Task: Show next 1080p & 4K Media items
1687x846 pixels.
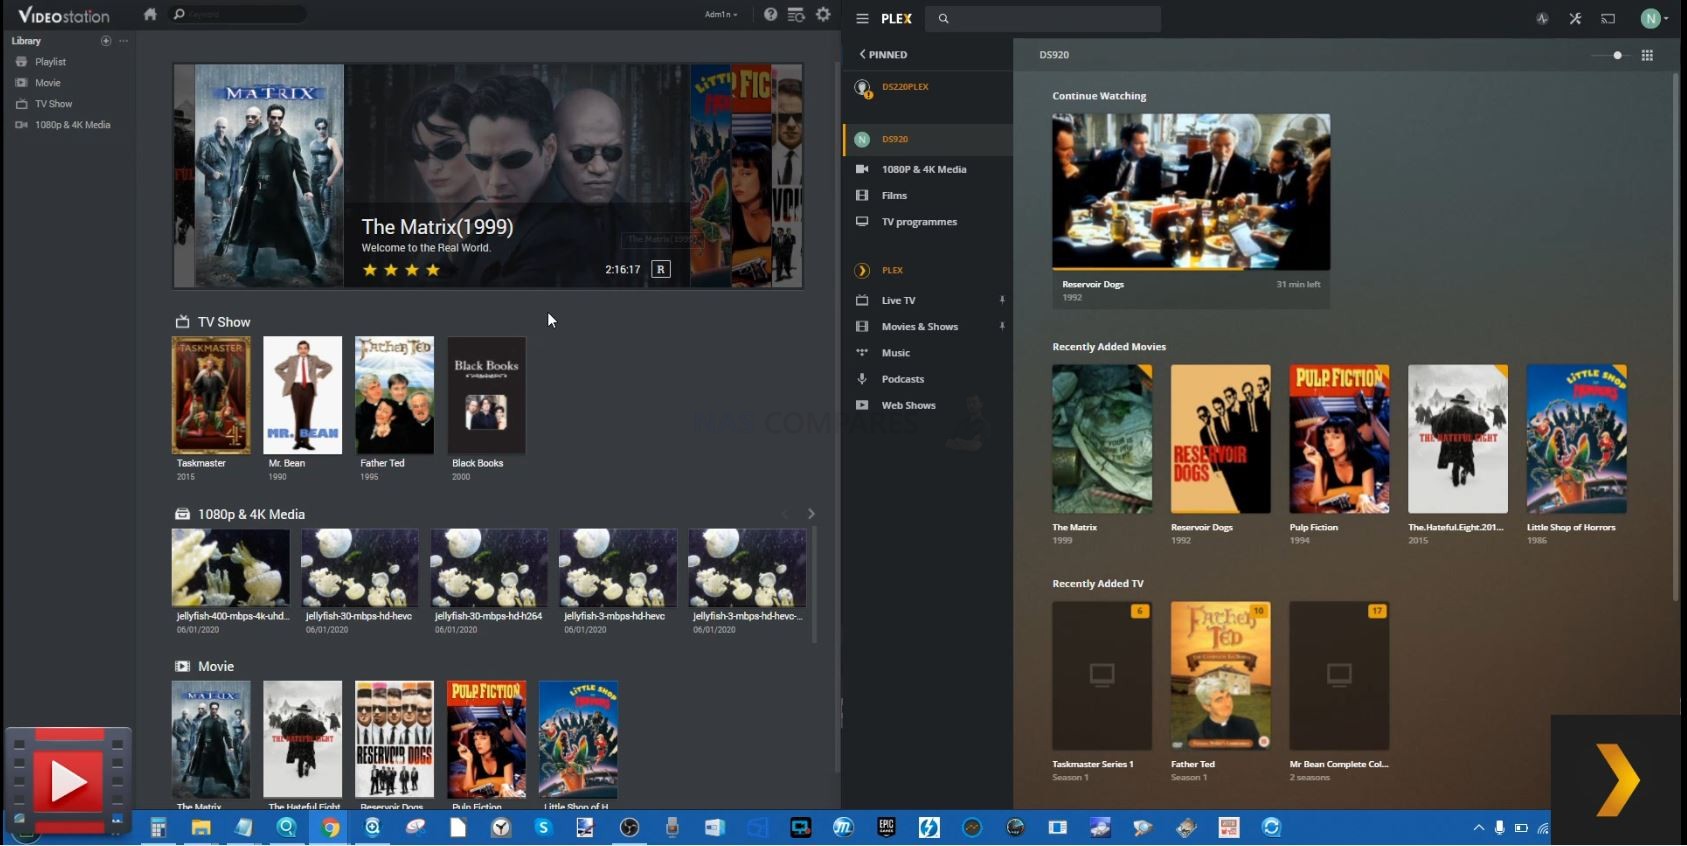Action: (x=811, y=514)
